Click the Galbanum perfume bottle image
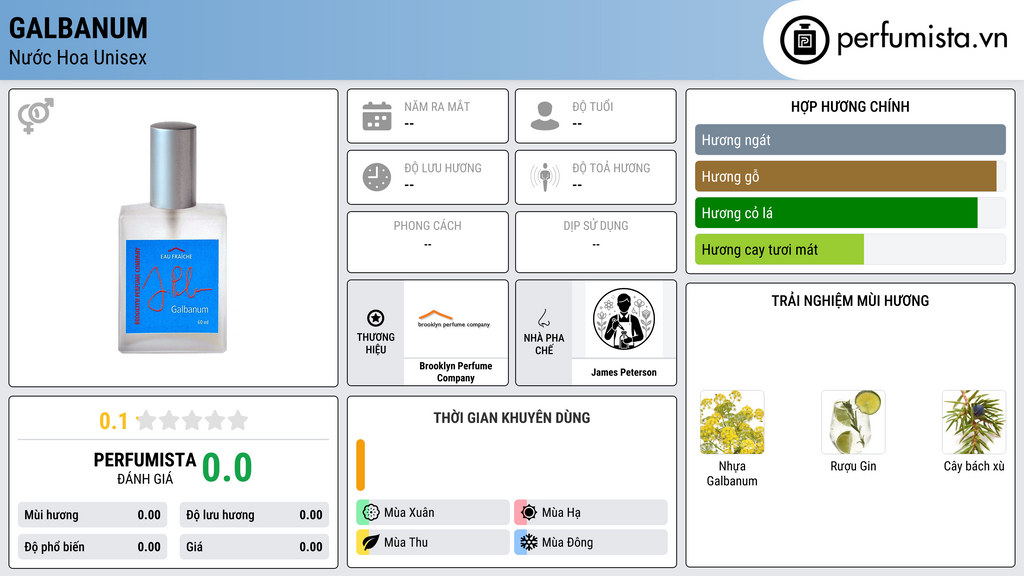The image size is (1024, 576). [173, 238]
